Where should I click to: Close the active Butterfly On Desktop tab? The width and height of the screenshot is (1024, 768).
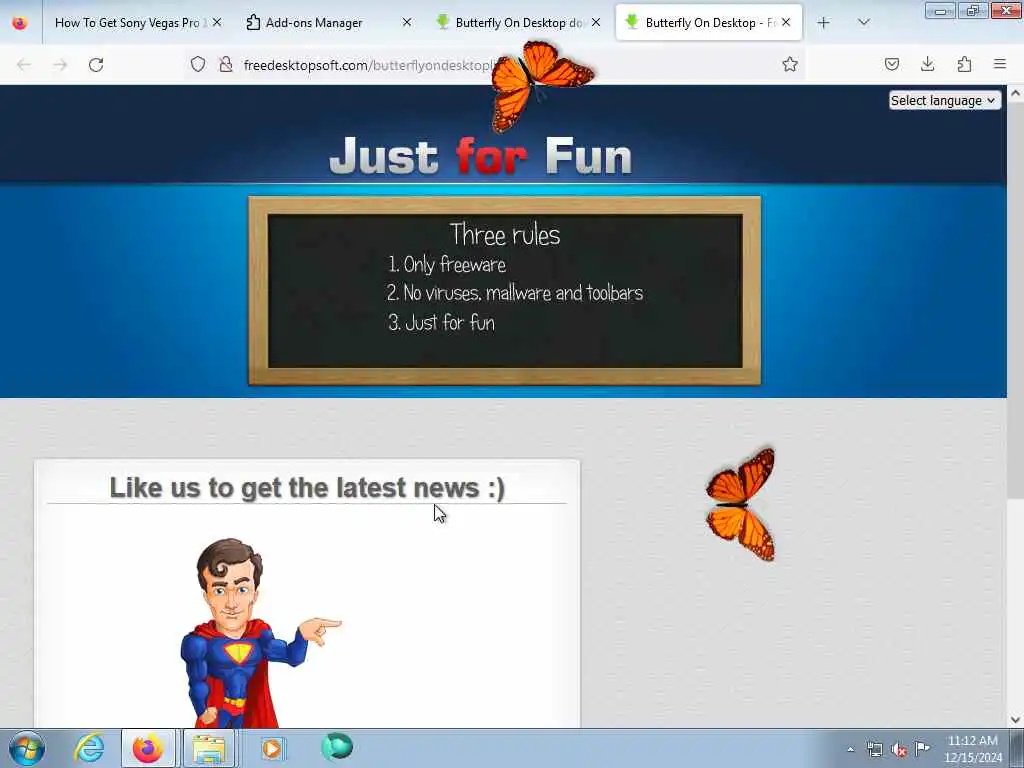pos(786,23)
